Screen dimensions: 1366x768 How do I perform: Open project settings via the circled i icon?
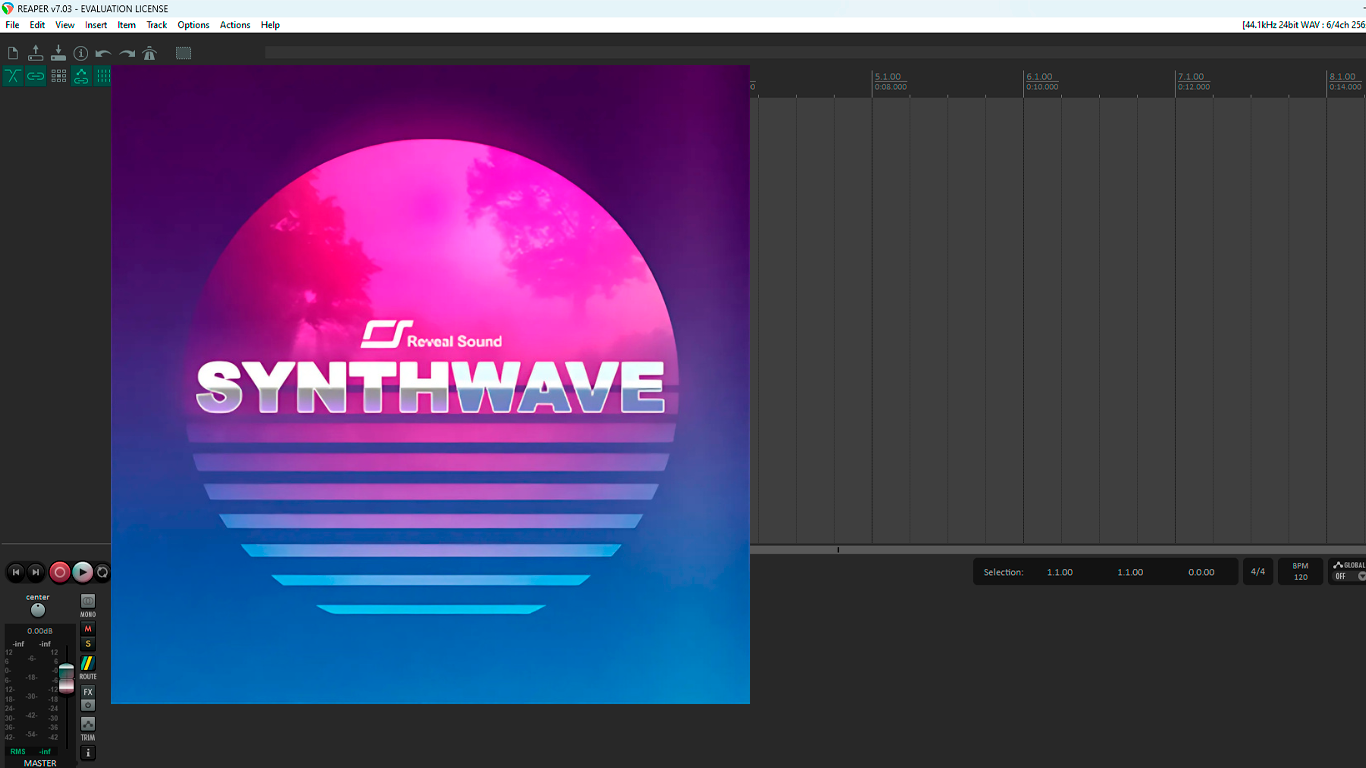tap(81, 53)
